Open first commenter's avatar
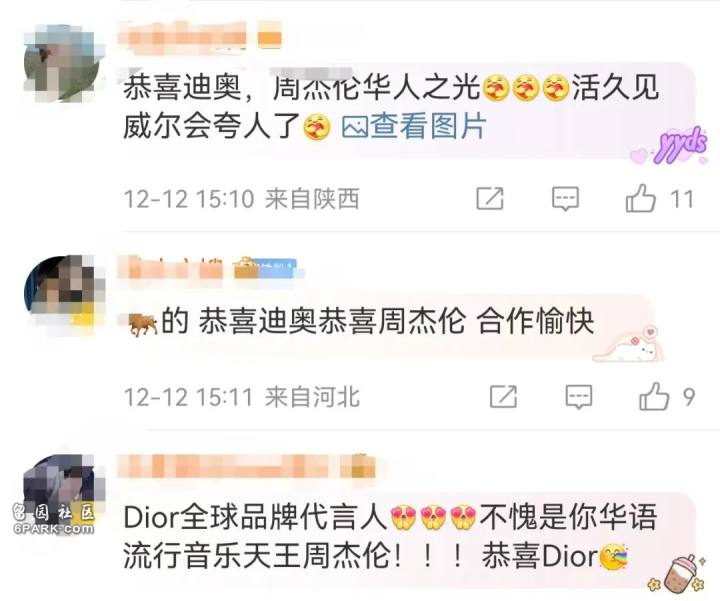720x601 pixels. click(x=62, y=62)
